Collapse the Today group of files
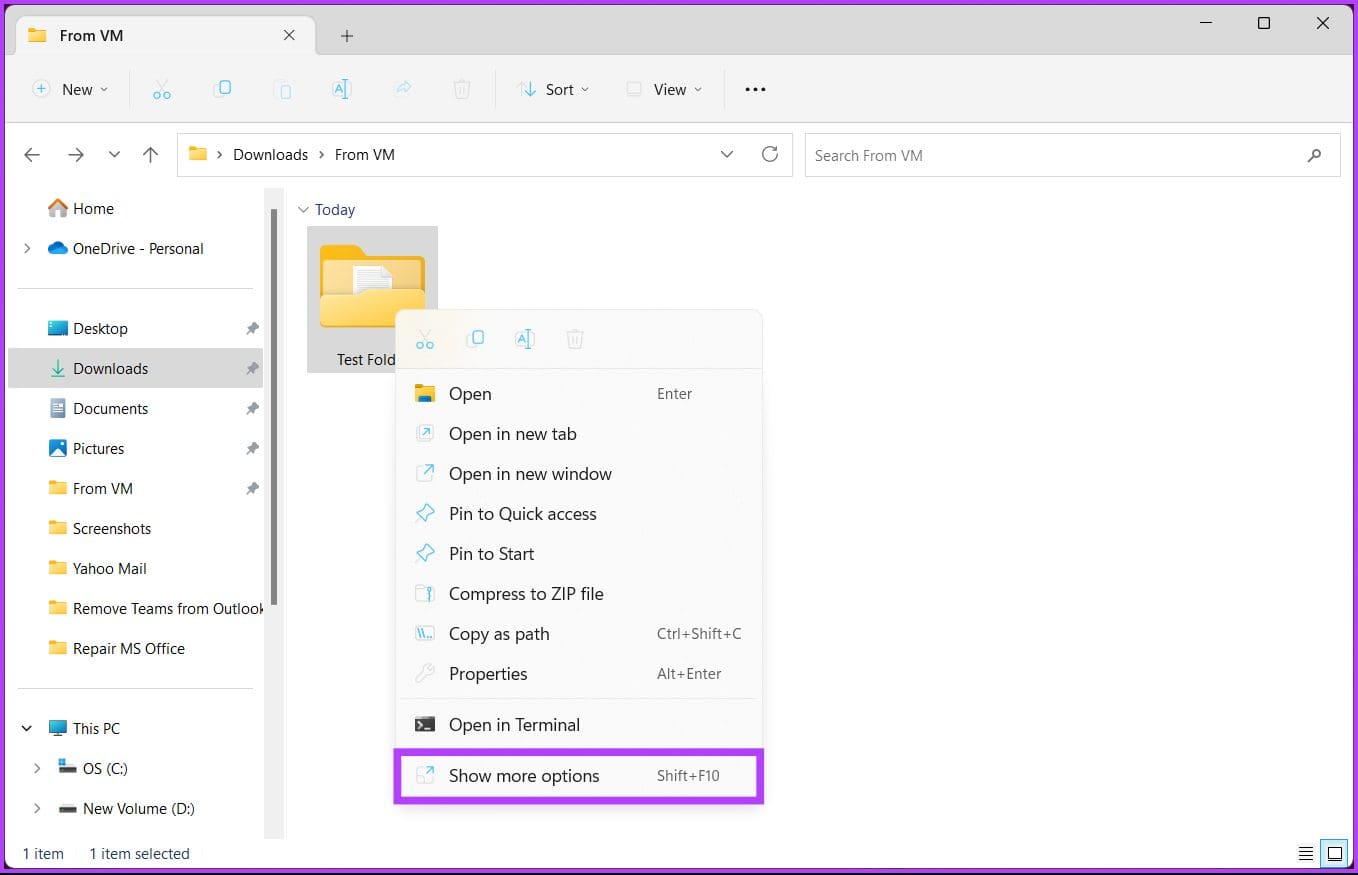Screen dimensions: 1358x875 click(x=303, y=209)
